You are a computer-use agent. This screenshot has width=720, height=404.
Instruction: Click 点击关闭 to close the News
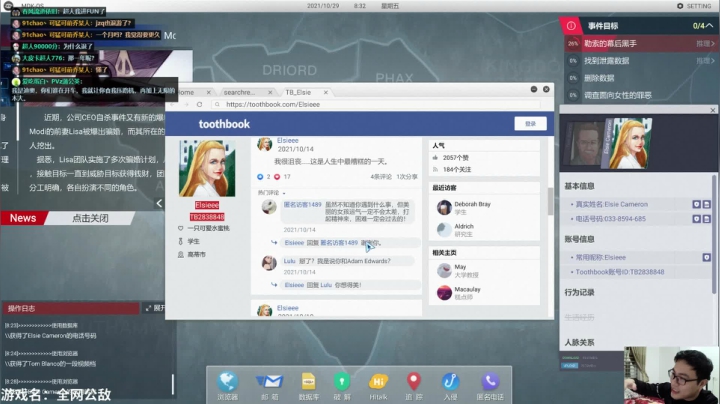(x=90, y=218)
